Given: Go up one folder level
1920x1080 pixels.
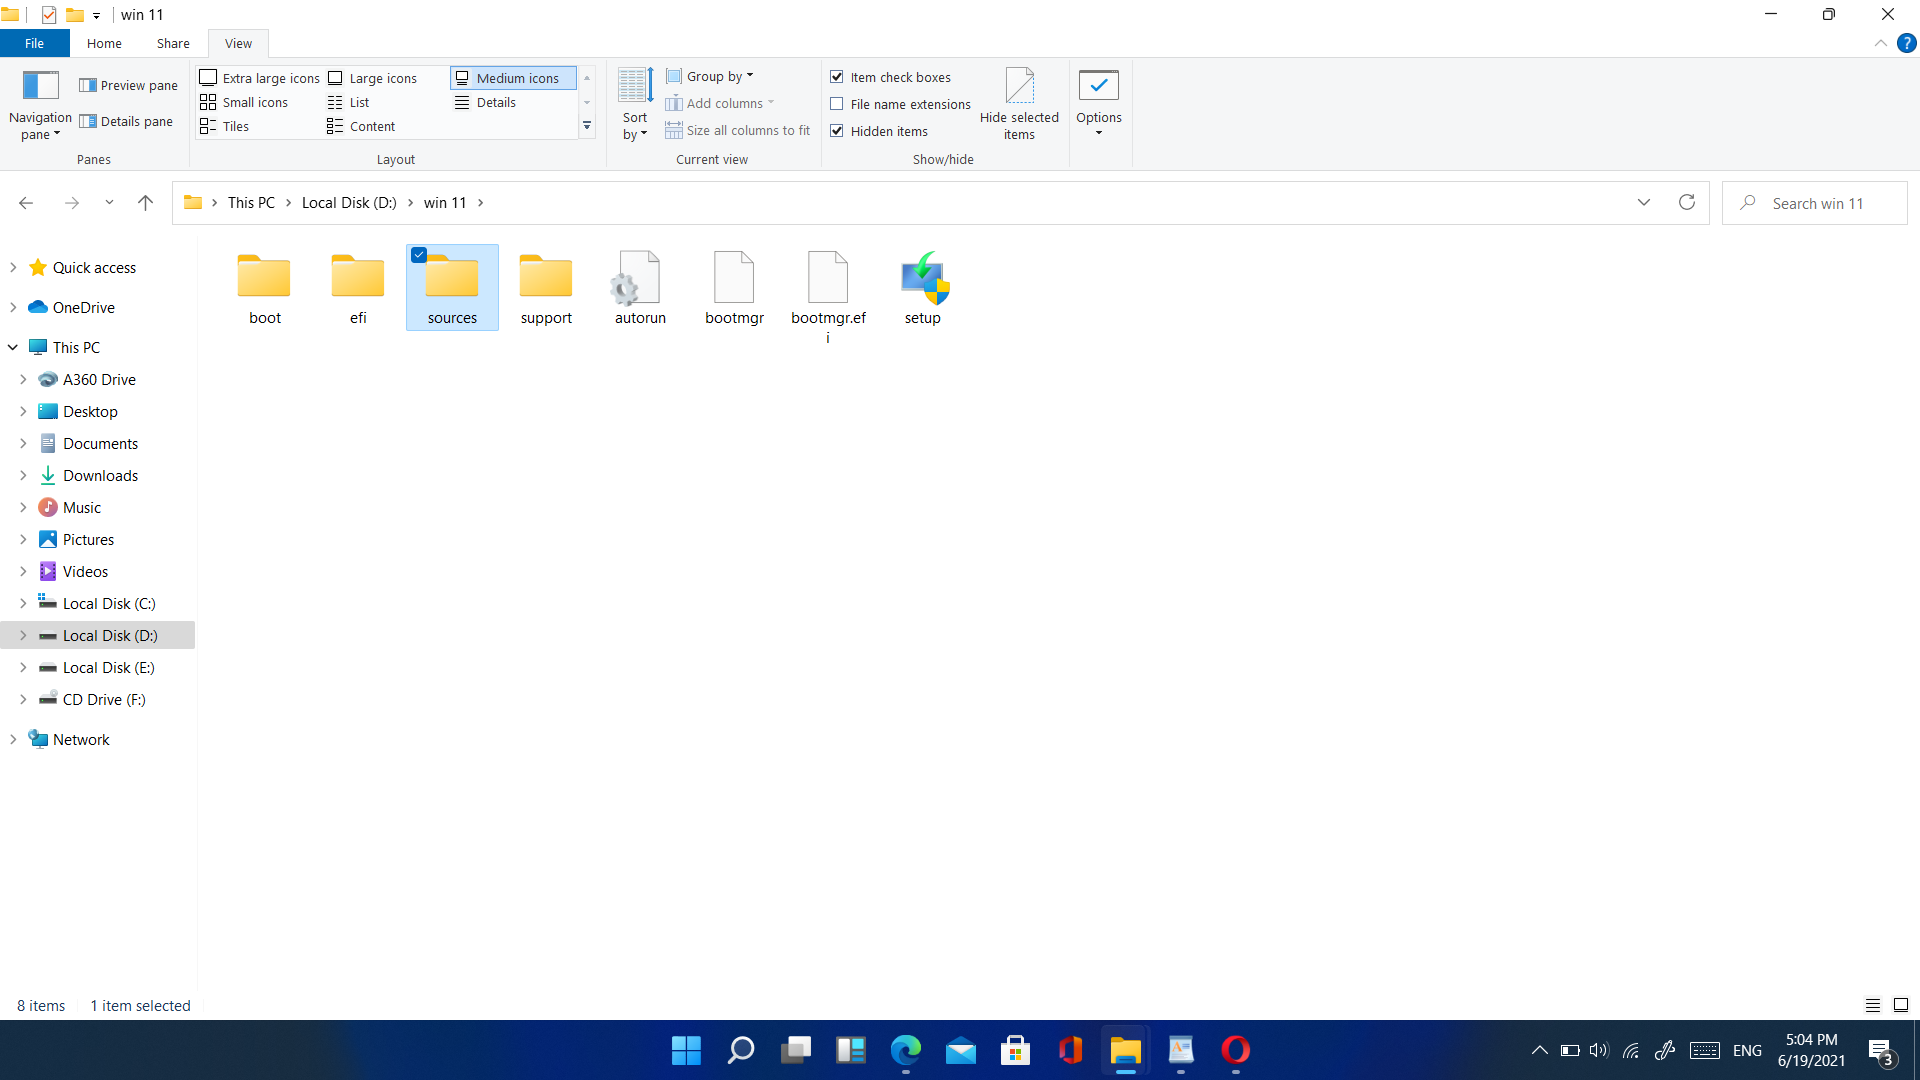Looking at the screenshot, I should 145,202.
